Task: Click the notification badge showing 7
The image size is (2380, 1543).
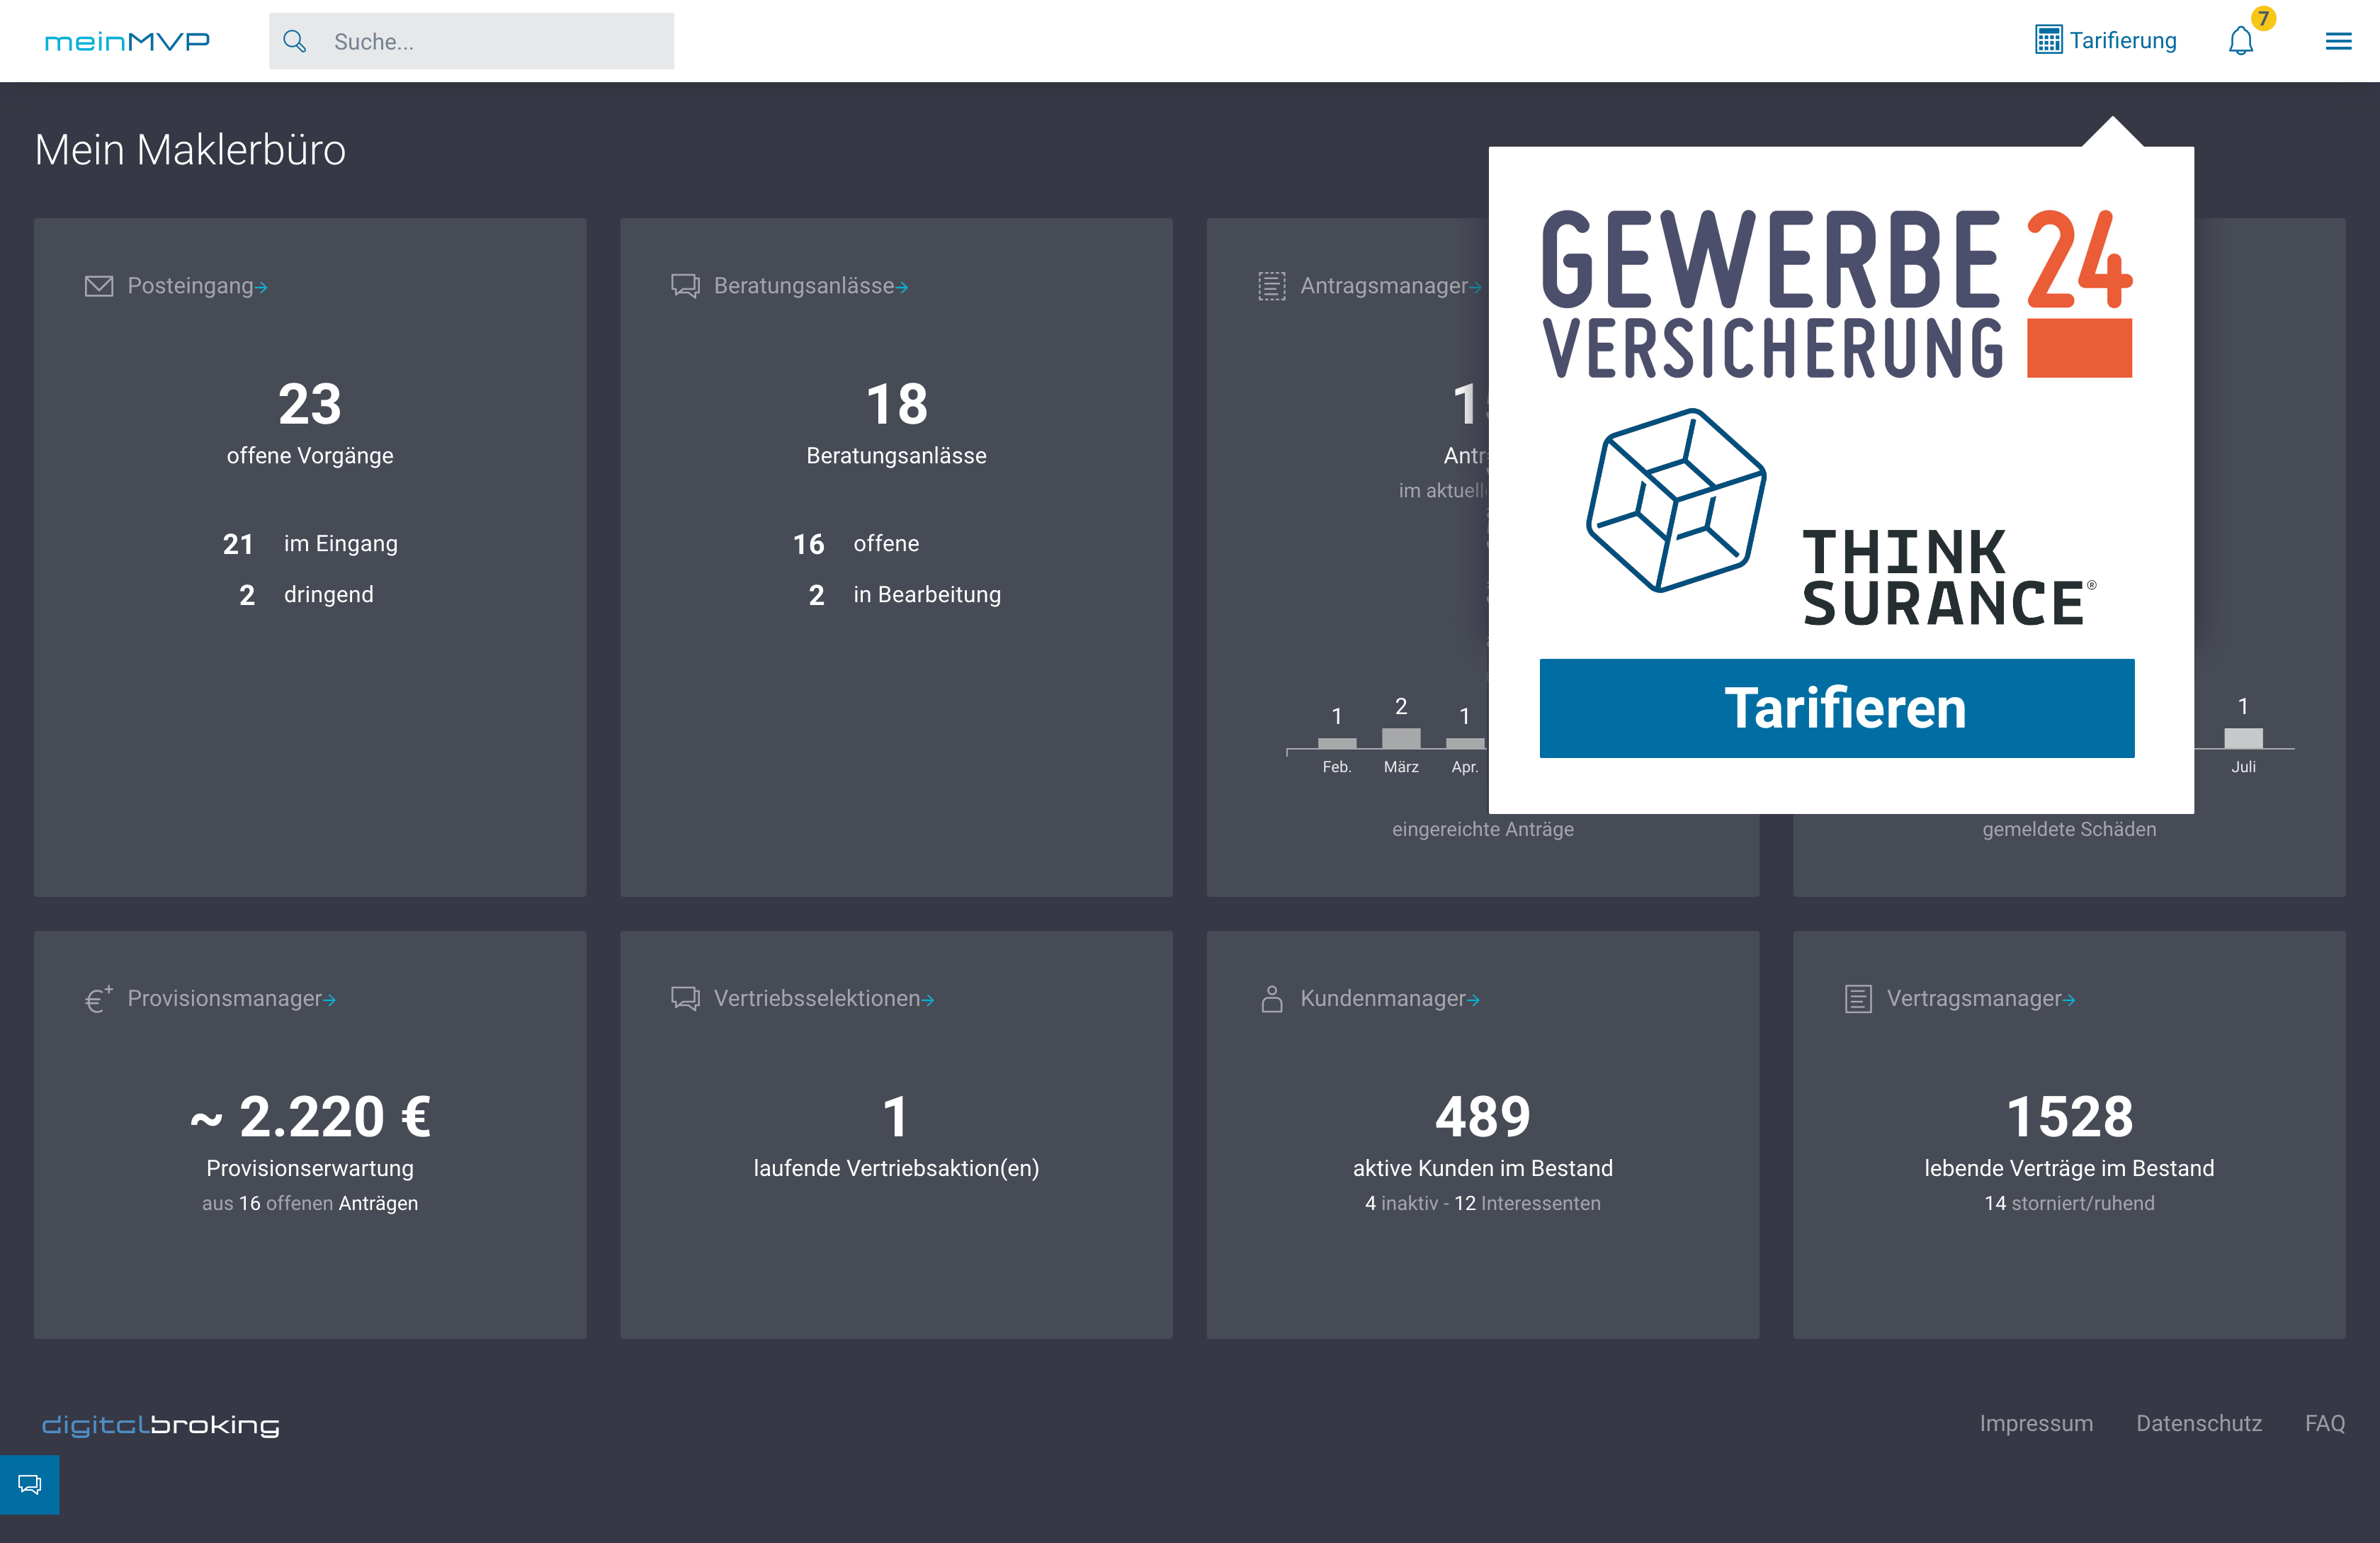Action: coord(2263,18)
